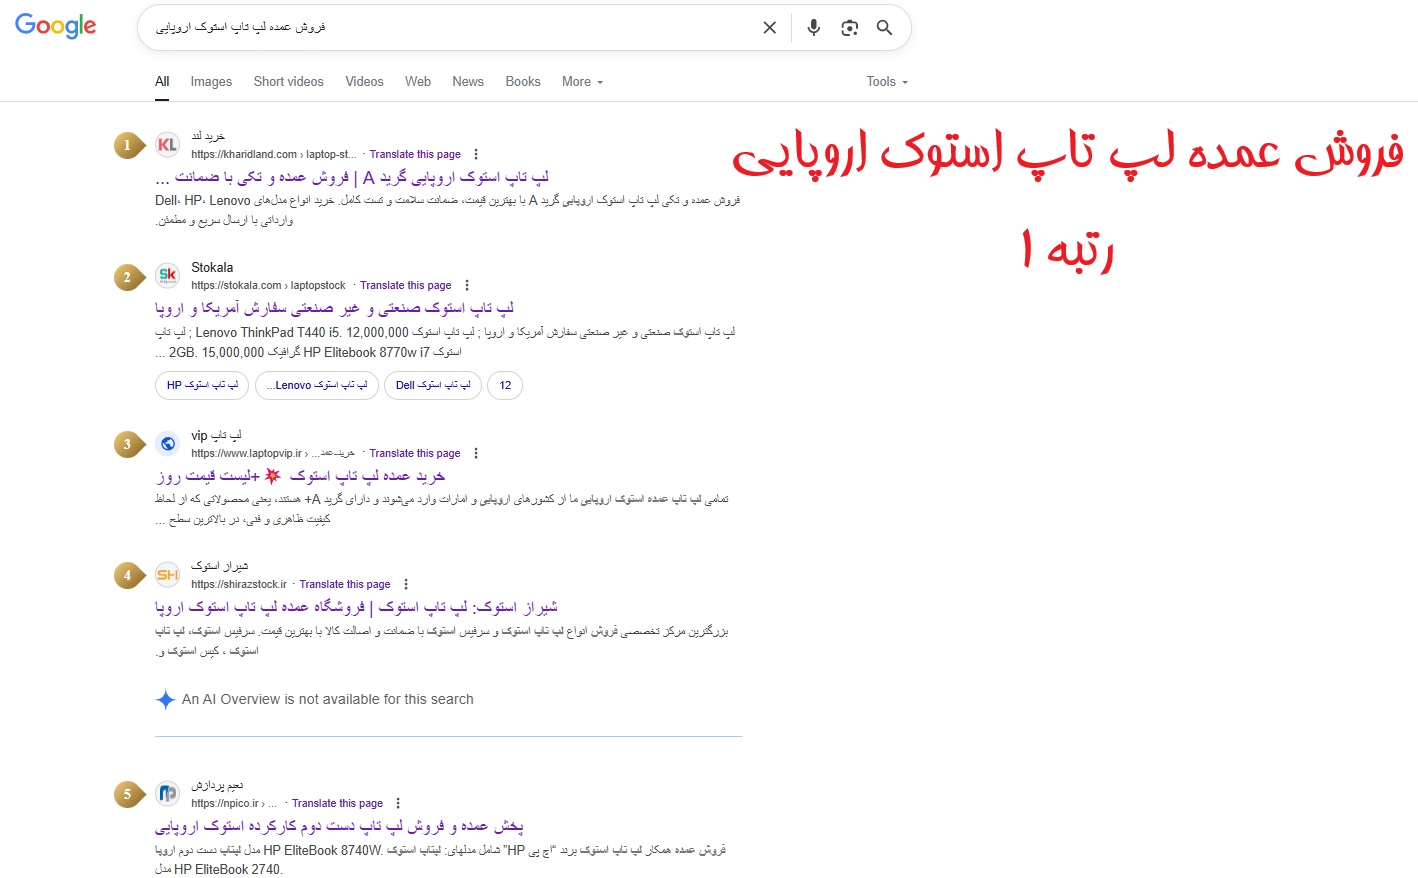Switch to the Books tab
Image resolution: width=1418 pixels, height=878 pixels.
coord(523,82)
